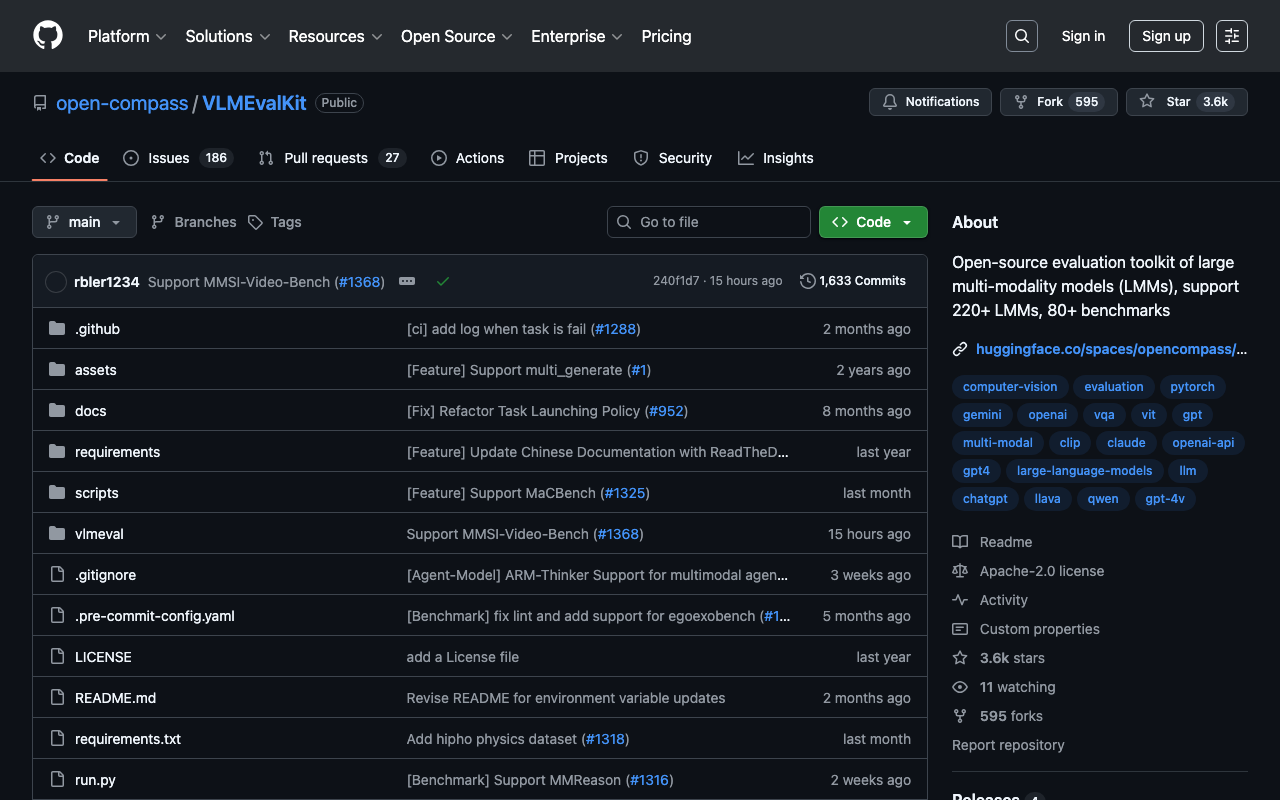Open the vlmeval folder
This screenshot has height=800, width=1280.
[x=99, y=534]
